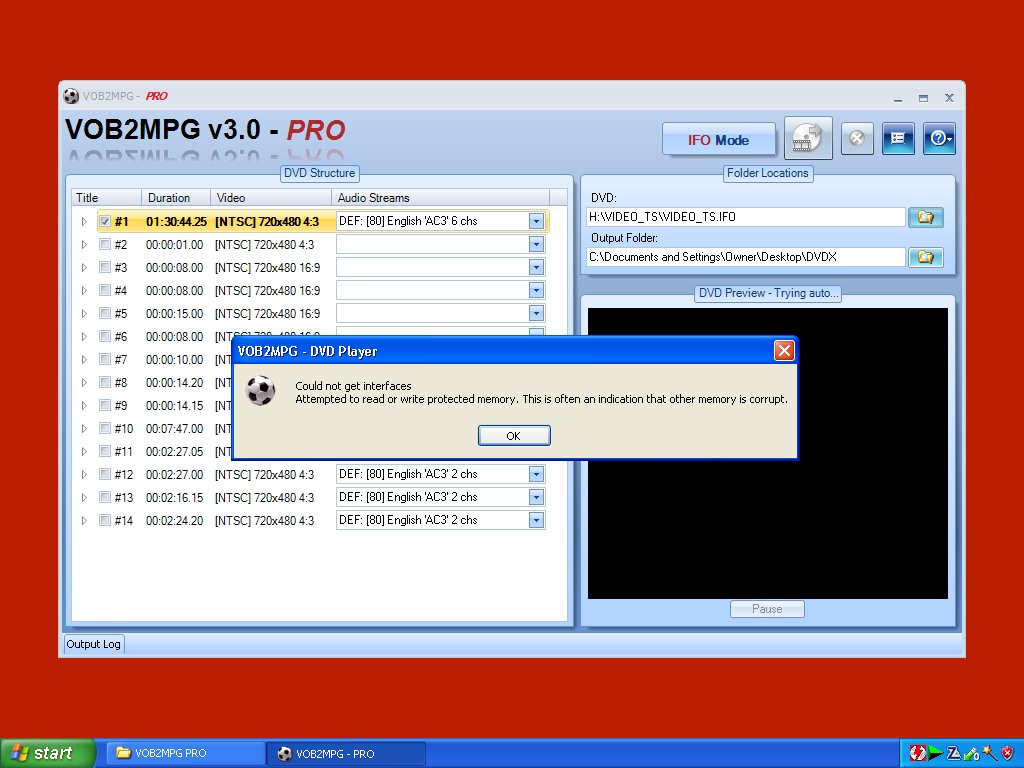Image resolution: width=1024 pixels, height=768 pixels.
Task: Click title #1 duration 01:30:44.25
Action: (x=176, y=222)
